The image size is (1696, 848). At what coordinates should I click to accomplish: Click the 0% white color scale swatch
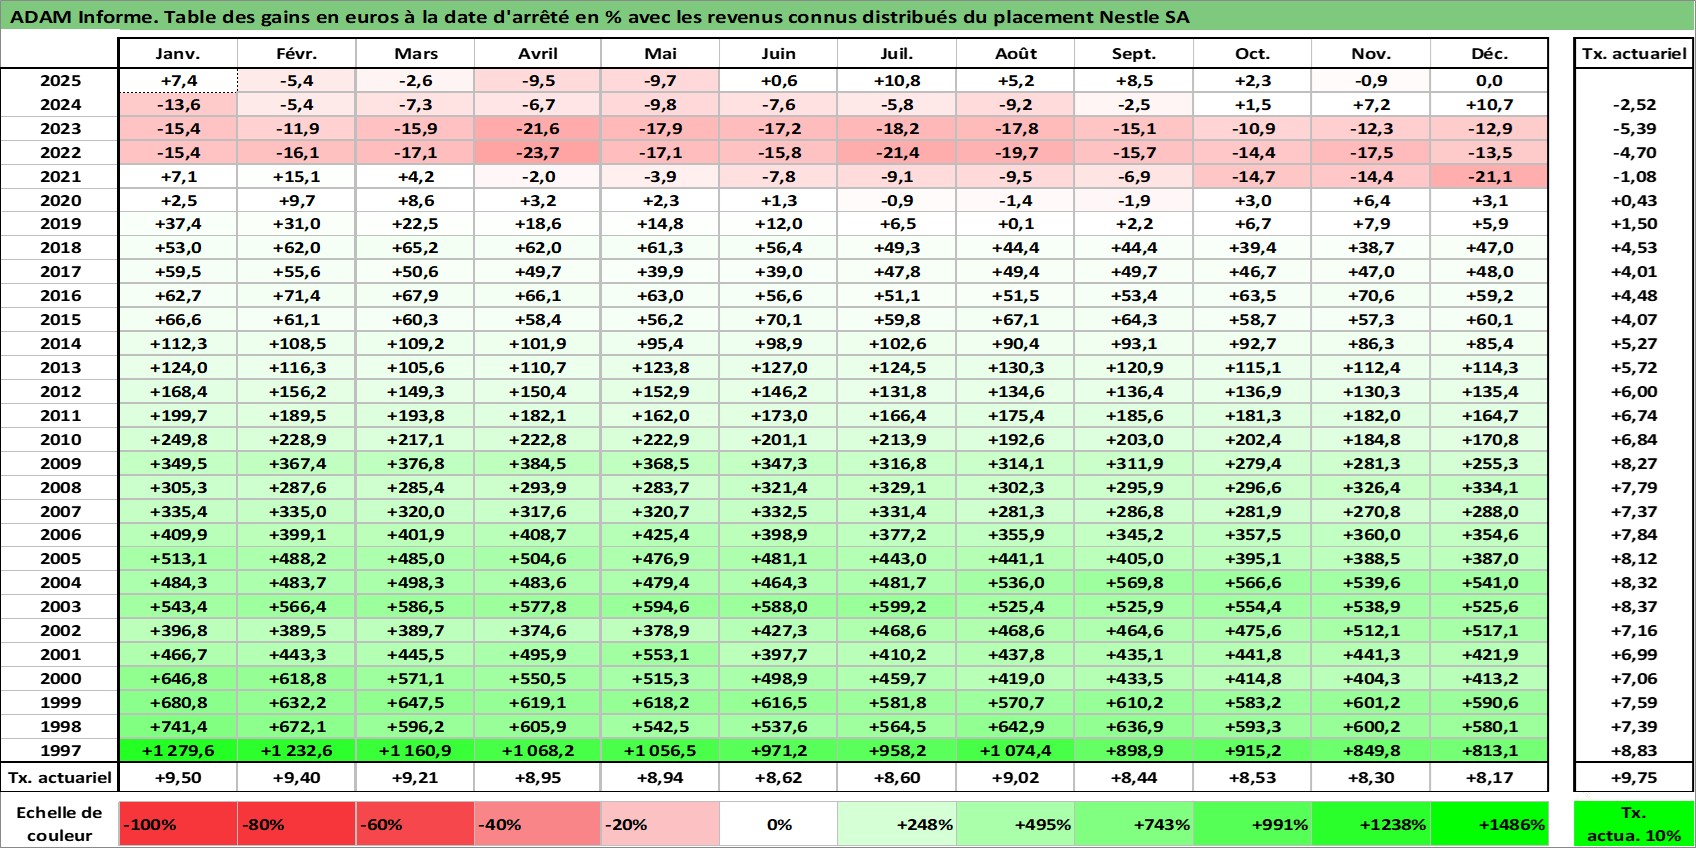[x=778, y=824]
